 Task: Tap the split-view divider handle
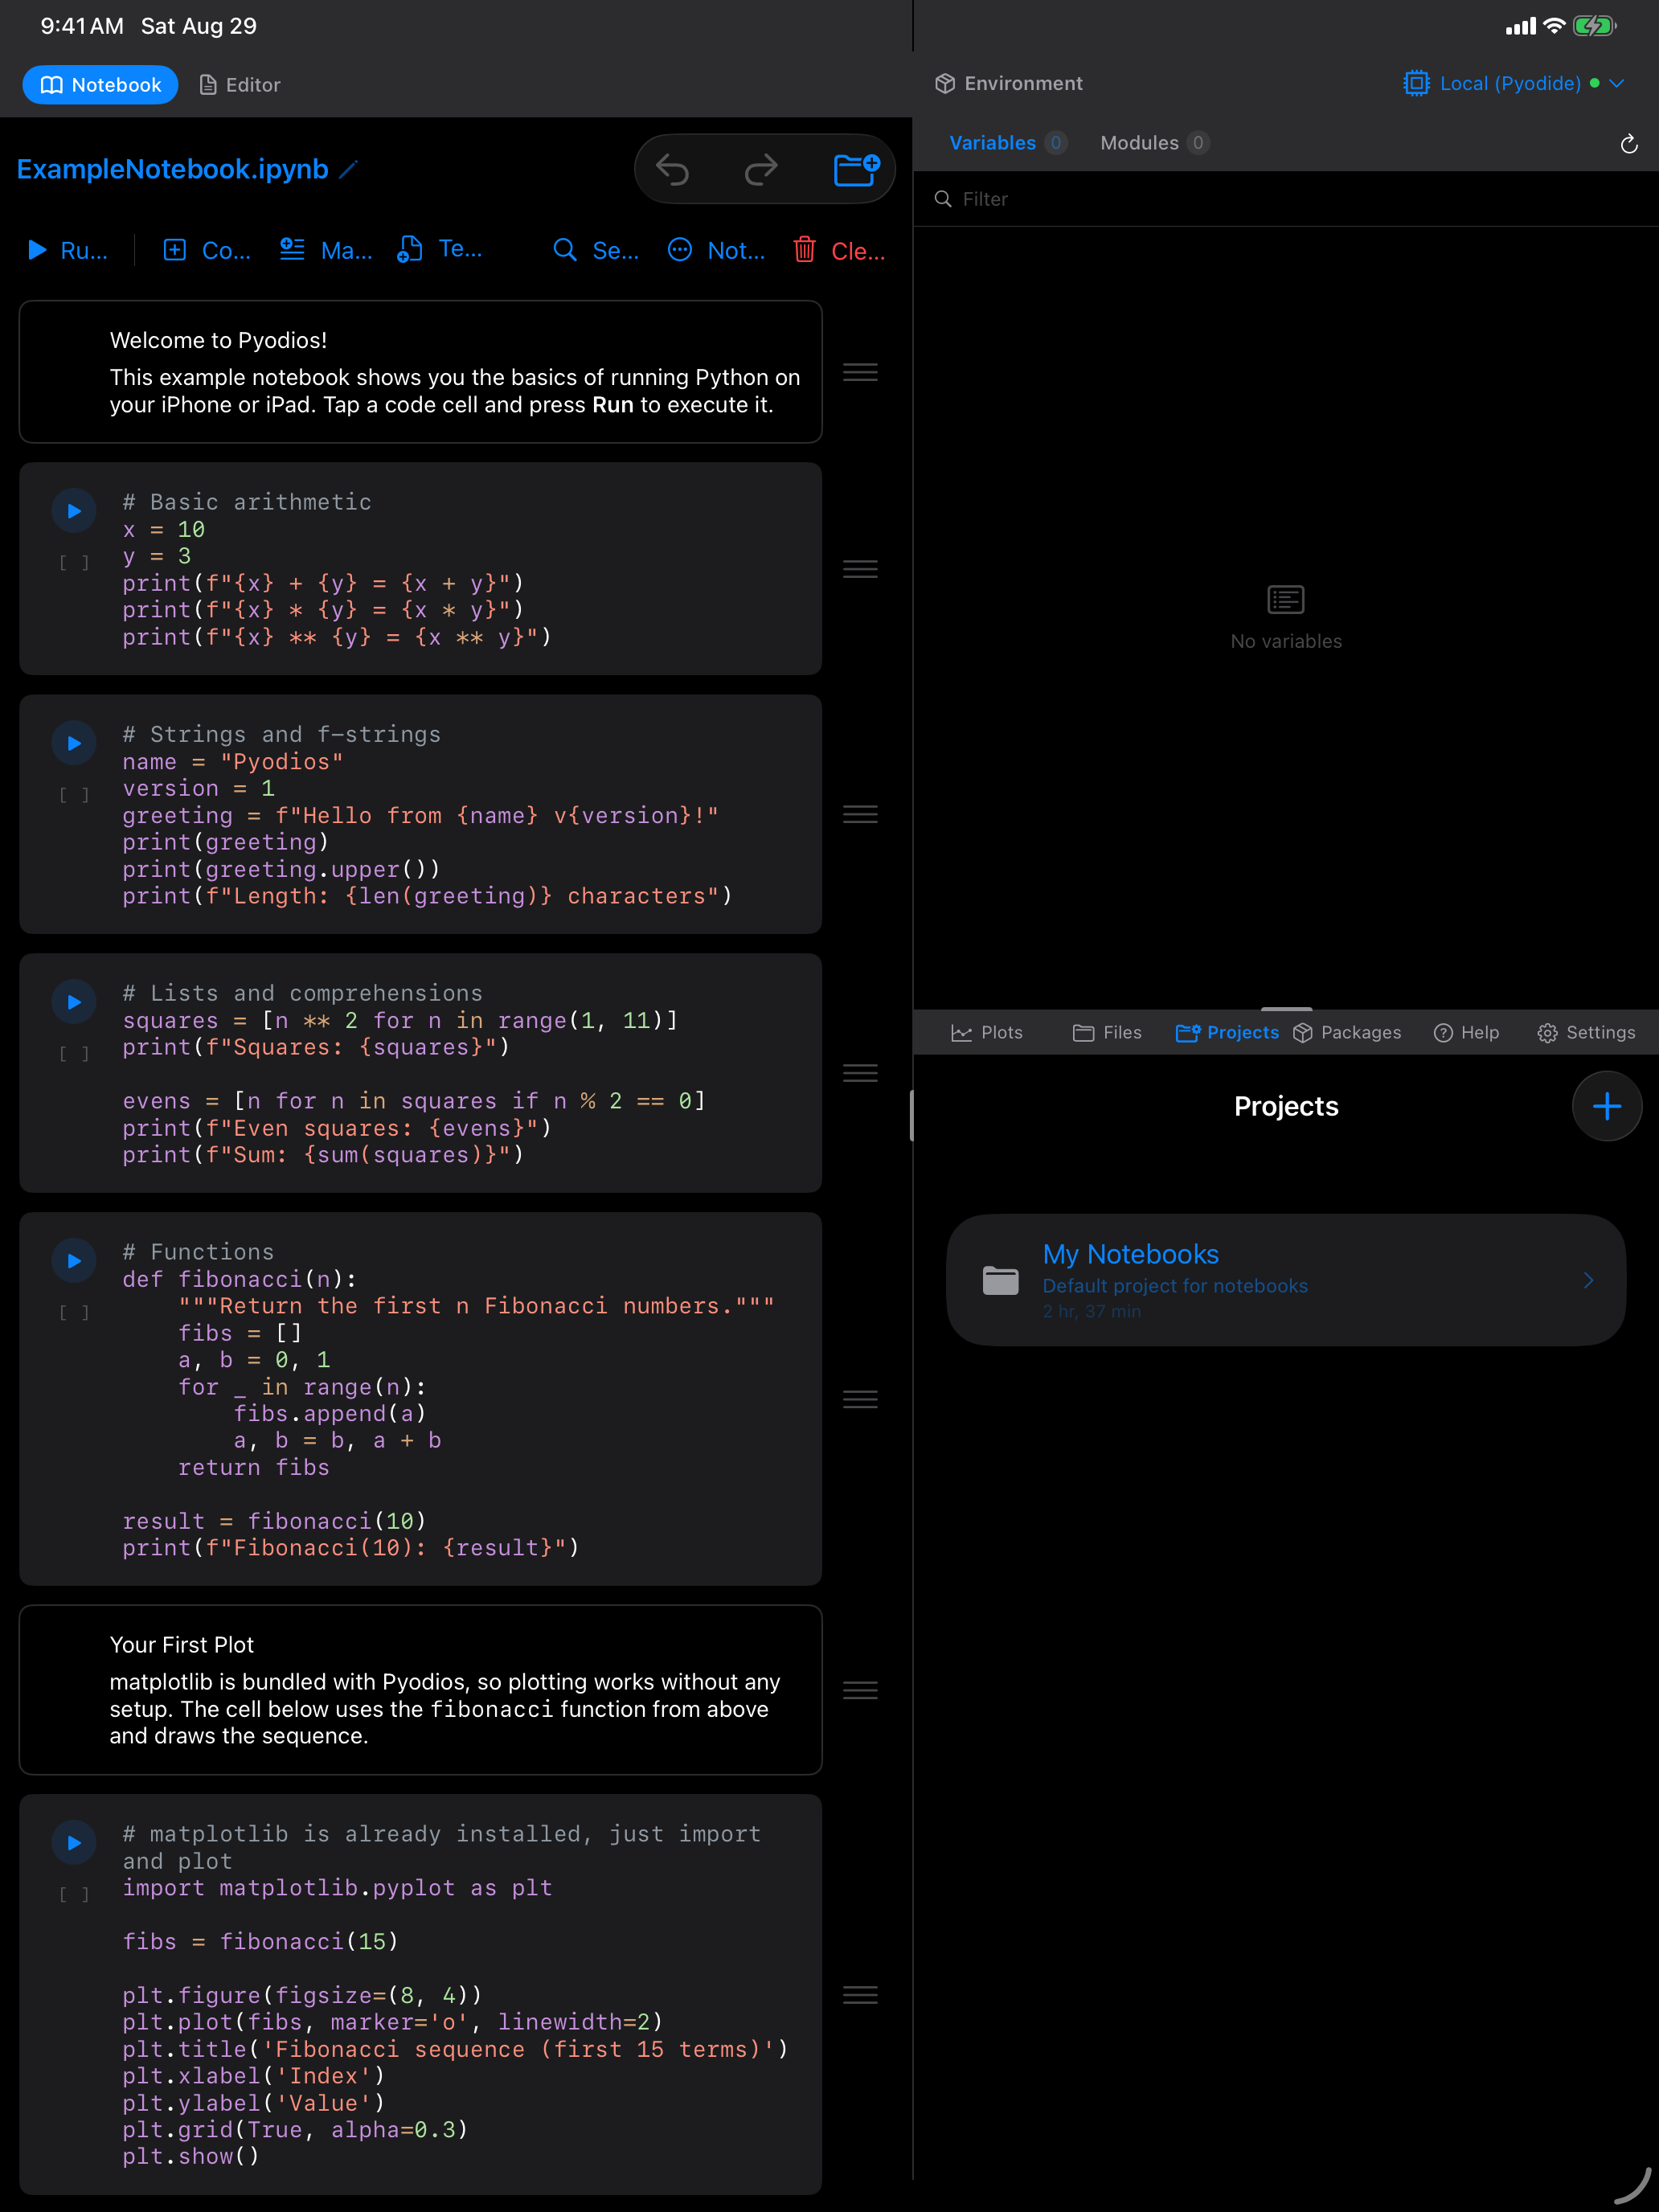(912, 1115)
